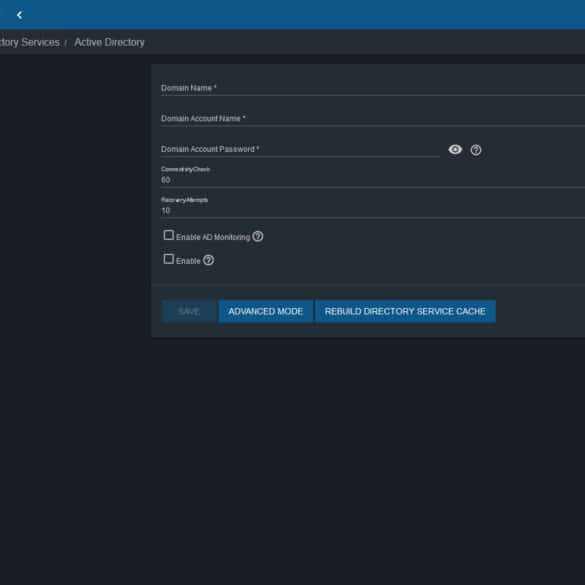The width and height of the screenshot is (585, 585).
Task: Switch to Advanced Mode
Action: point(266,311)
